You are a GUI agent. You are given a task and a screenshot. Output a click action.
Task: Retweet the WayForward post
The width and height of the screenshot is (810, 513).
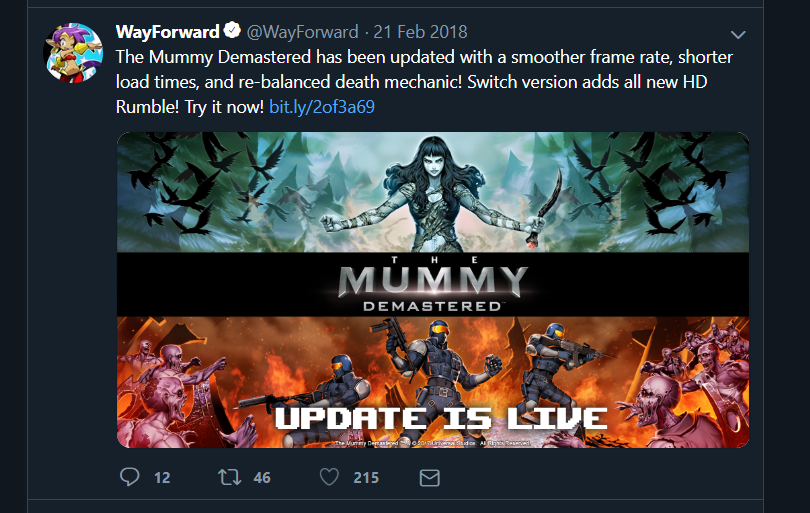pyautogui.click(x=229, y=477)
